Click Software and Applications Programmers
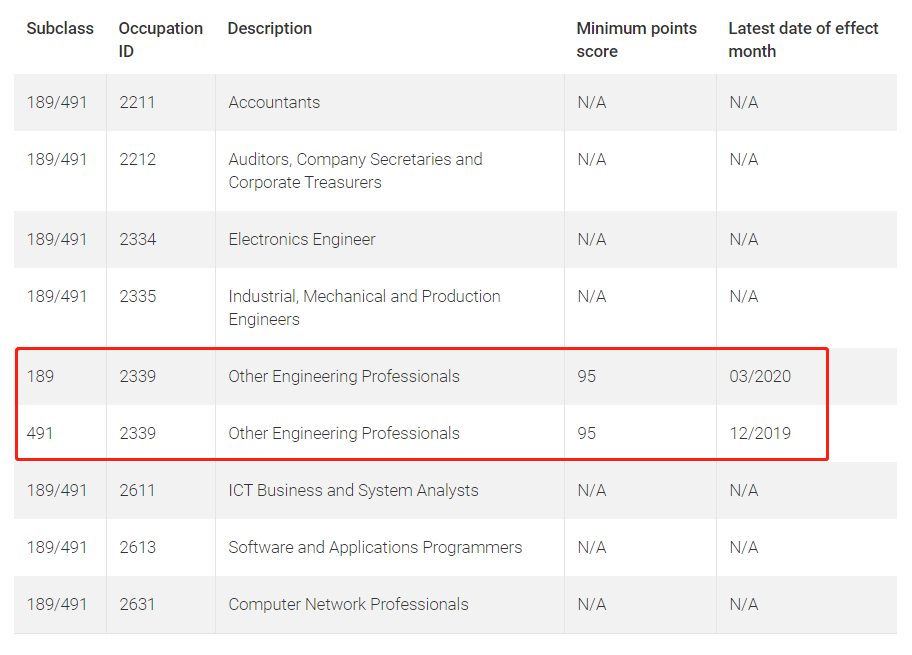This screenshot has height=655, width=912. [375, 547]
